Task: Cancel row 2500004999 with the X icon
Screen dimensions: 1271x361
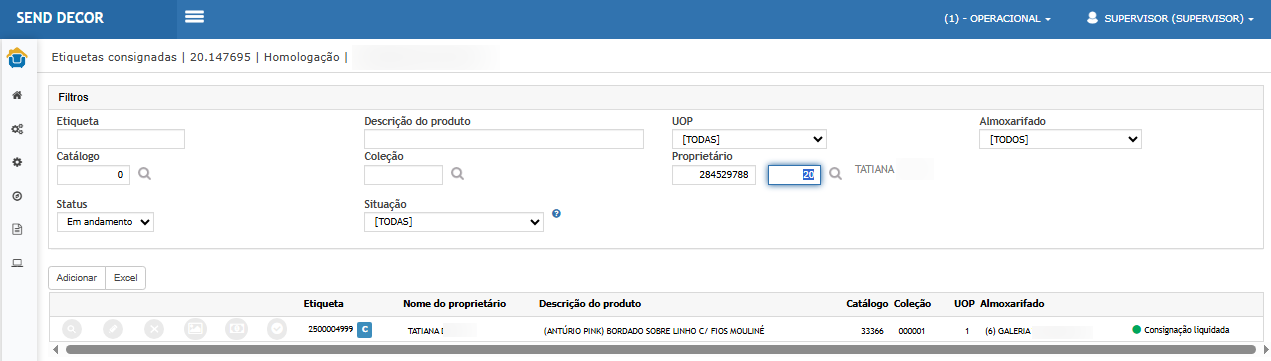Action: coord(154,328)
